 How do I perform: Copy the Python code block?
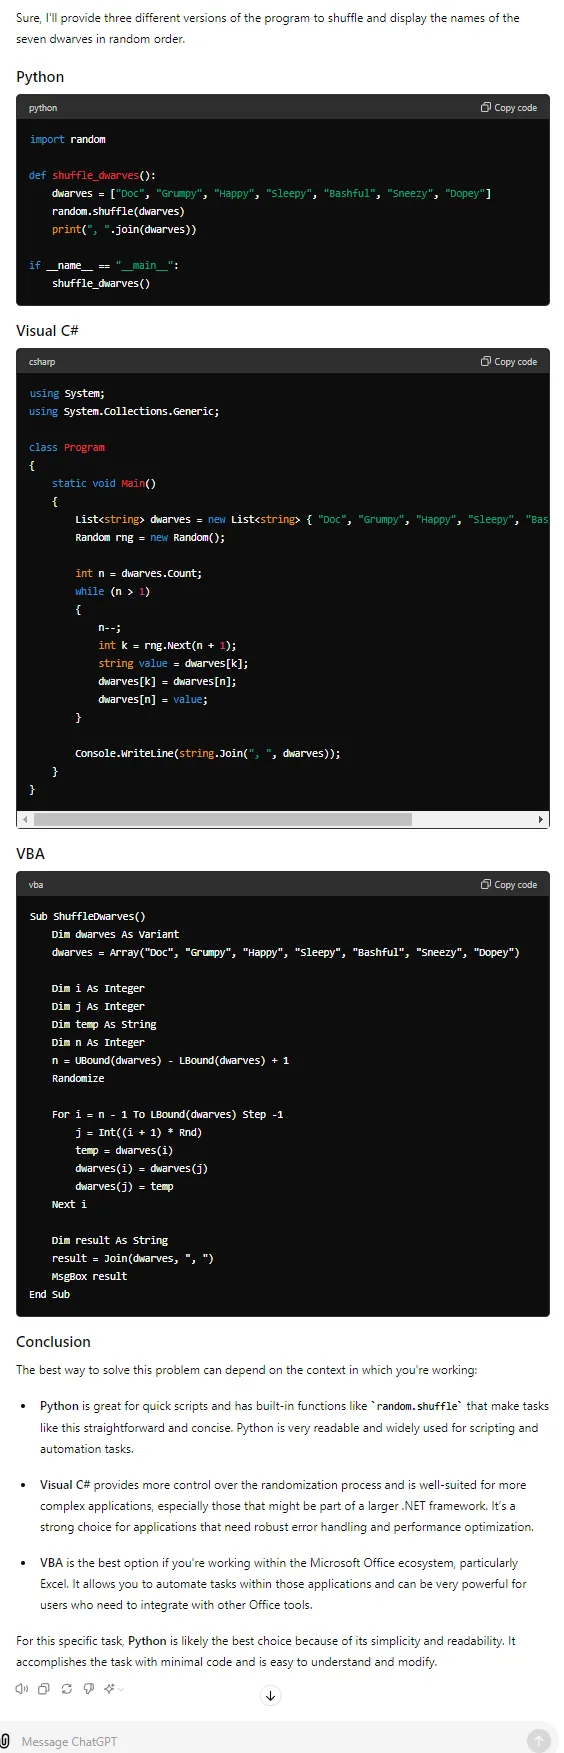point(508,108)
